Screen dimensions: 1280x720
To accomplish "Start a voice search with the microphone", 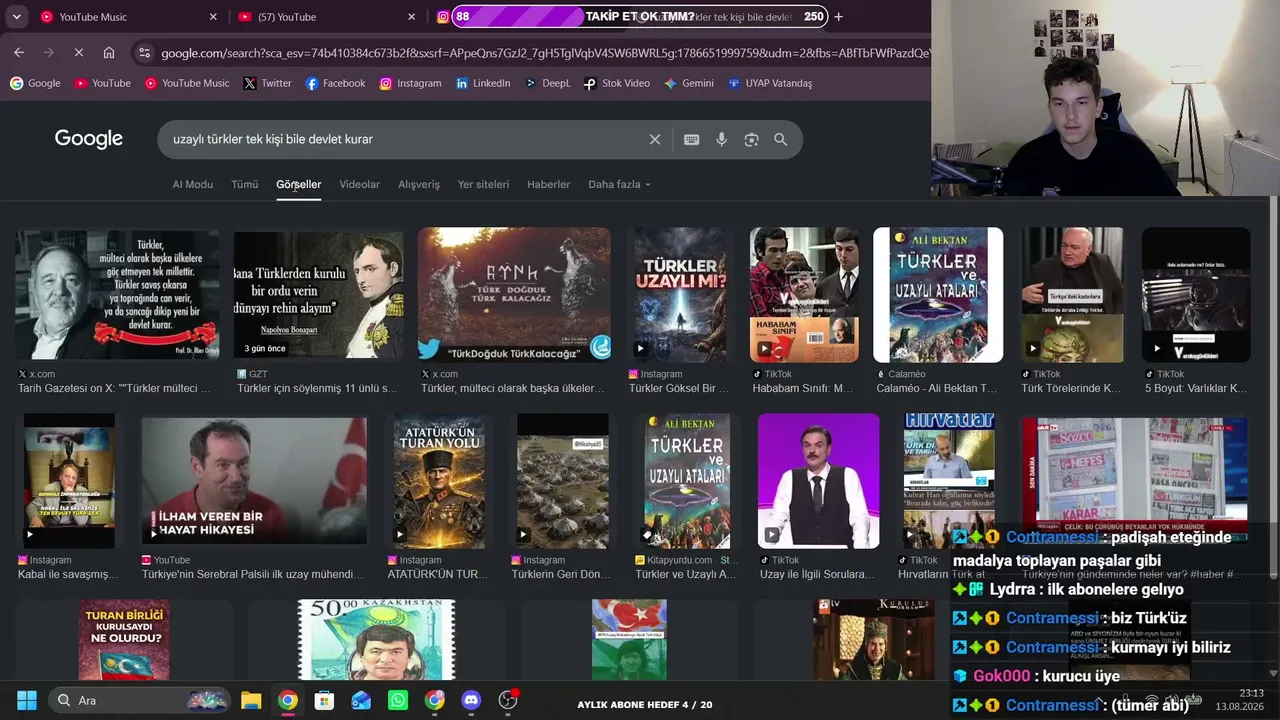I will click(721, 140).
